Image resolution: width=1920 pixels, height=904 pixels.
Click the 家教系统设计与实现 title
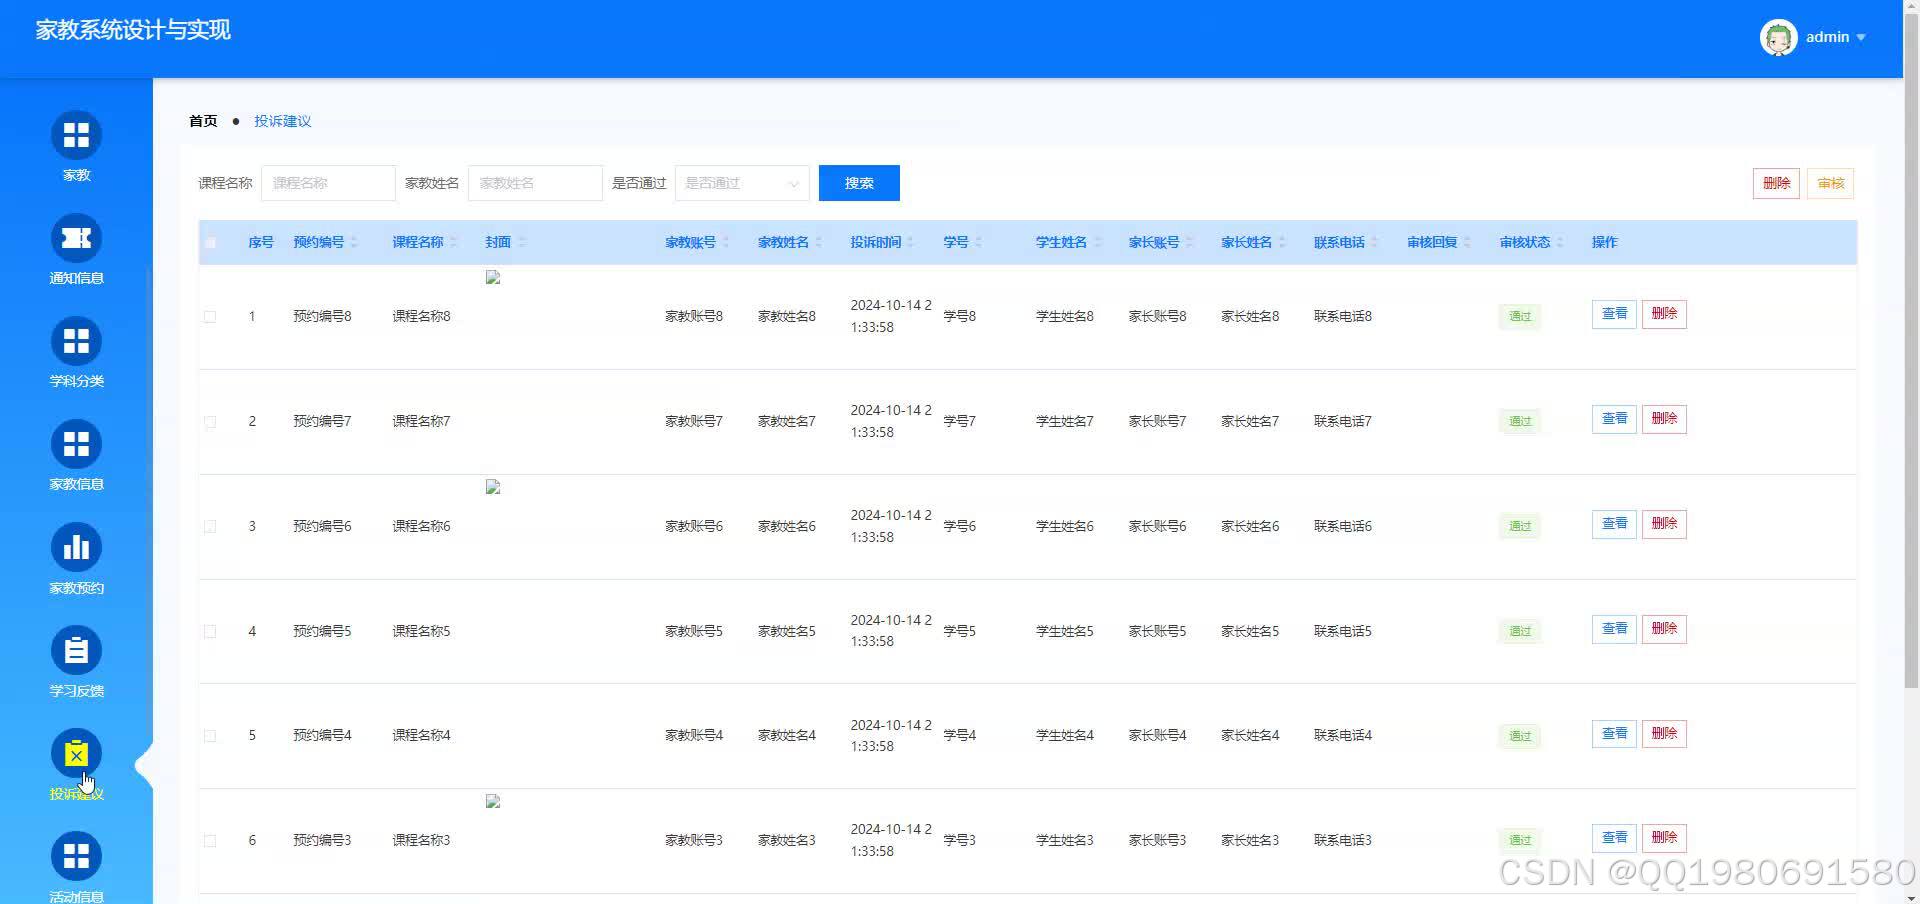click(x=133, y=30)
